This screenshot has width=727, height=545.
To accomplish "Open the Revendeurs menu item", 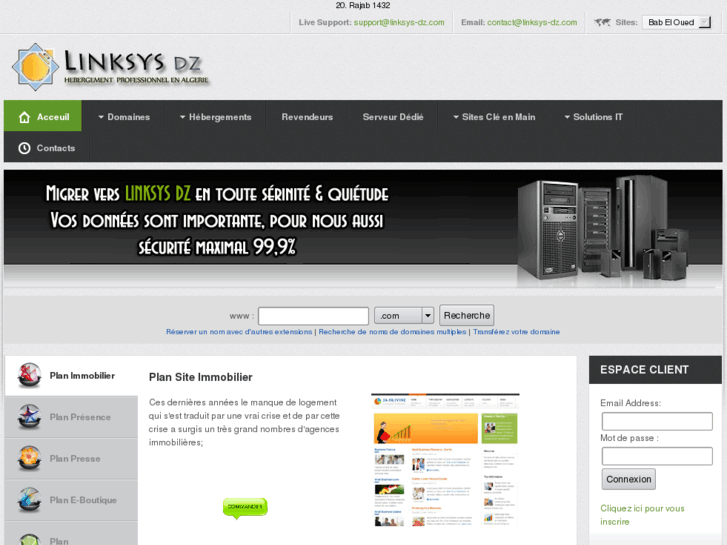I will point(307,117).
